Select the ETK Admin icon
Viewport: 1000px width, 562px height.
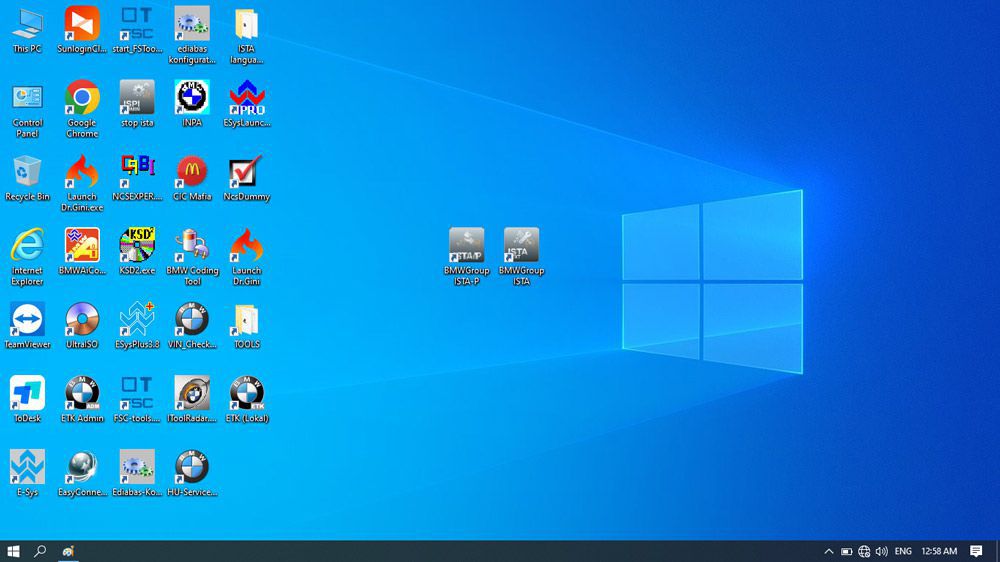click(x=82, y=400)
